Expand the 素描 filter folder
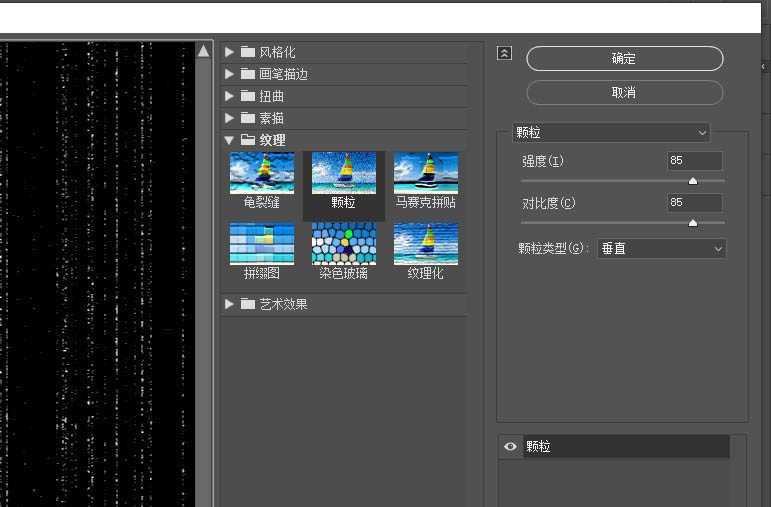The image size is (771, 507). pos(229,118)
